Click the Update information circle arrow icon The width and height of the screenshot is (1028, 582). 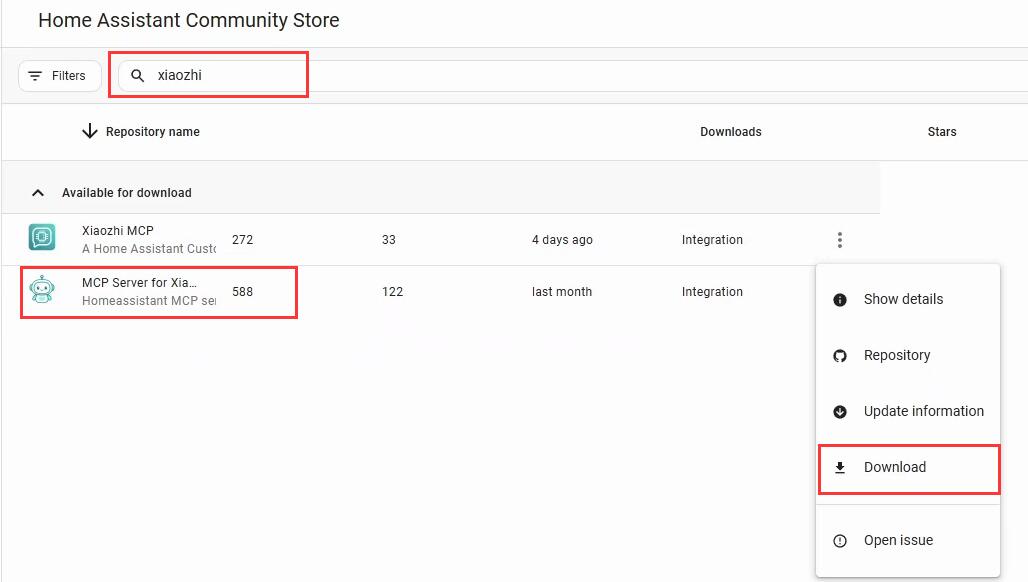(840, 411)
